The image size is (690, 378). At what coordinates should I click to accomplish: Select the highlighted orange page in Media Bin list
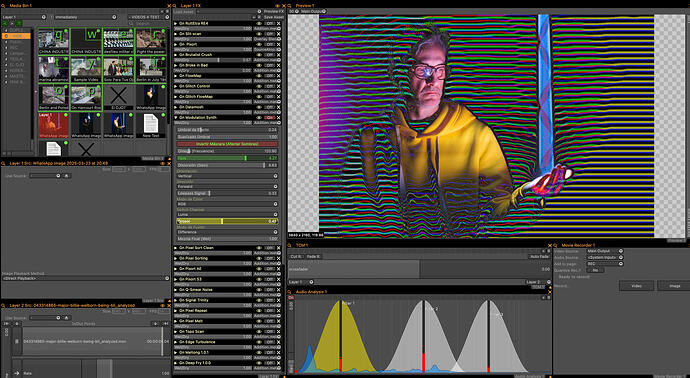click(x=17, y=36)
